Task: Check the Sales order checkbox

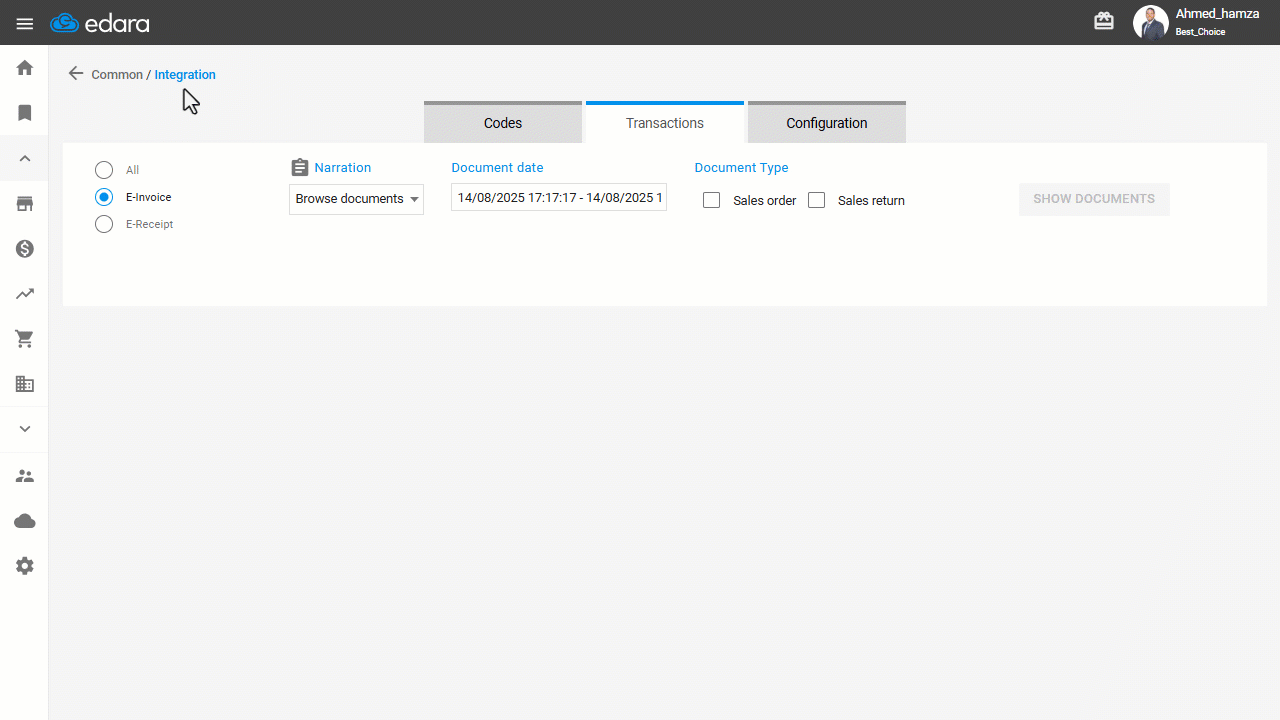Action: [x=712, y=200]
